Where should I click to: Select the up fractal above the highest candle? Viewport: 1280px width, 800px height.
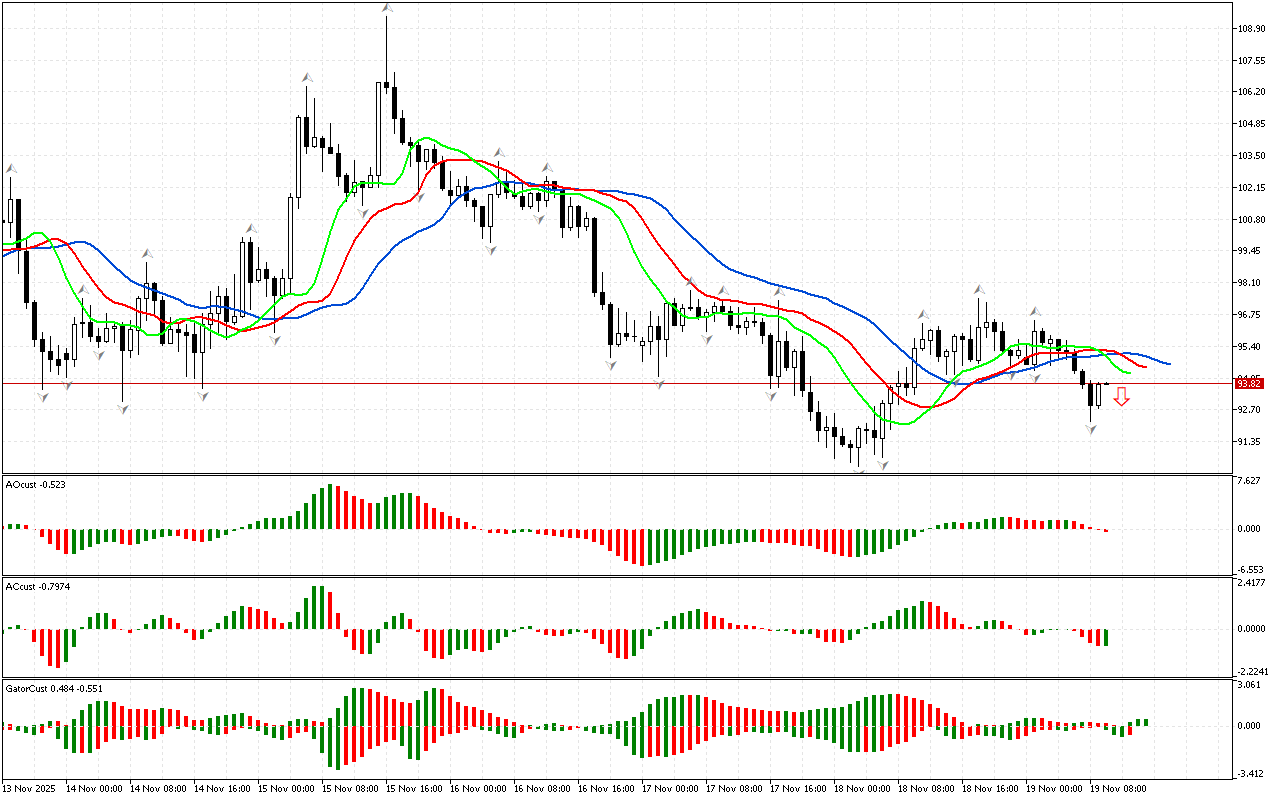pos(386,9)
